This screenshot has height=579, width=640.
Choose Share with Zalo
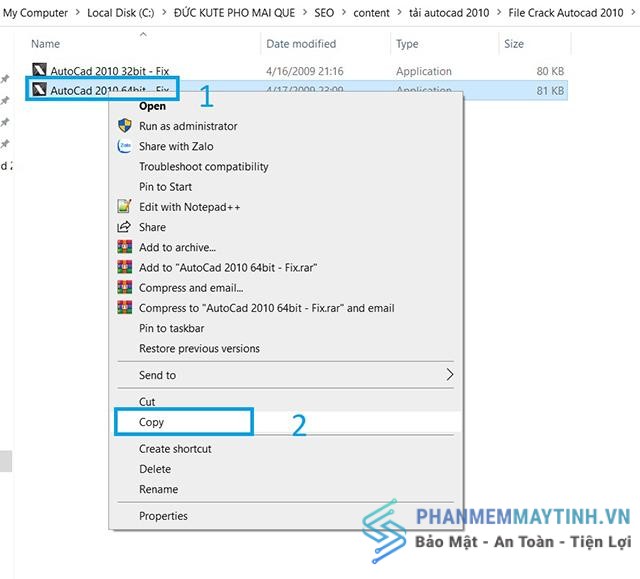[176, 146]
